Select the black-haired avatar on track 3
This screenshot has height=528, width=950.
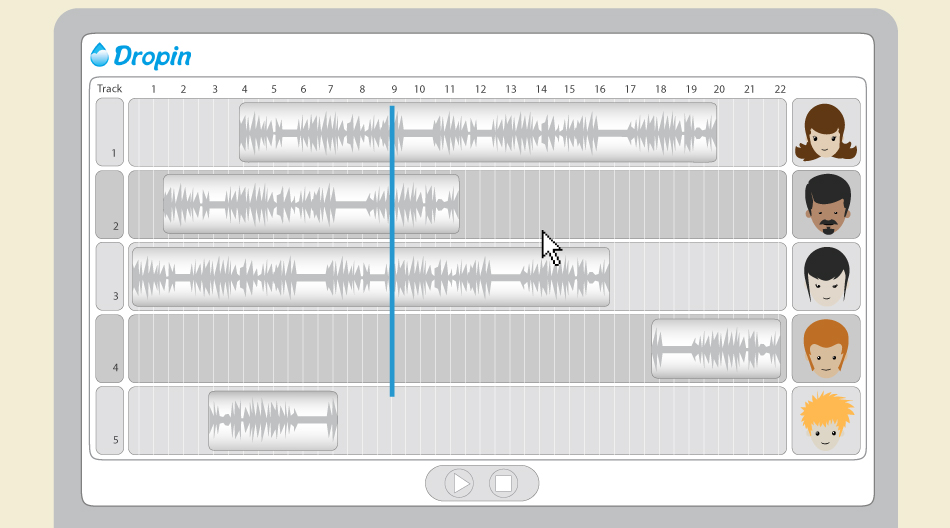[826, 276]
